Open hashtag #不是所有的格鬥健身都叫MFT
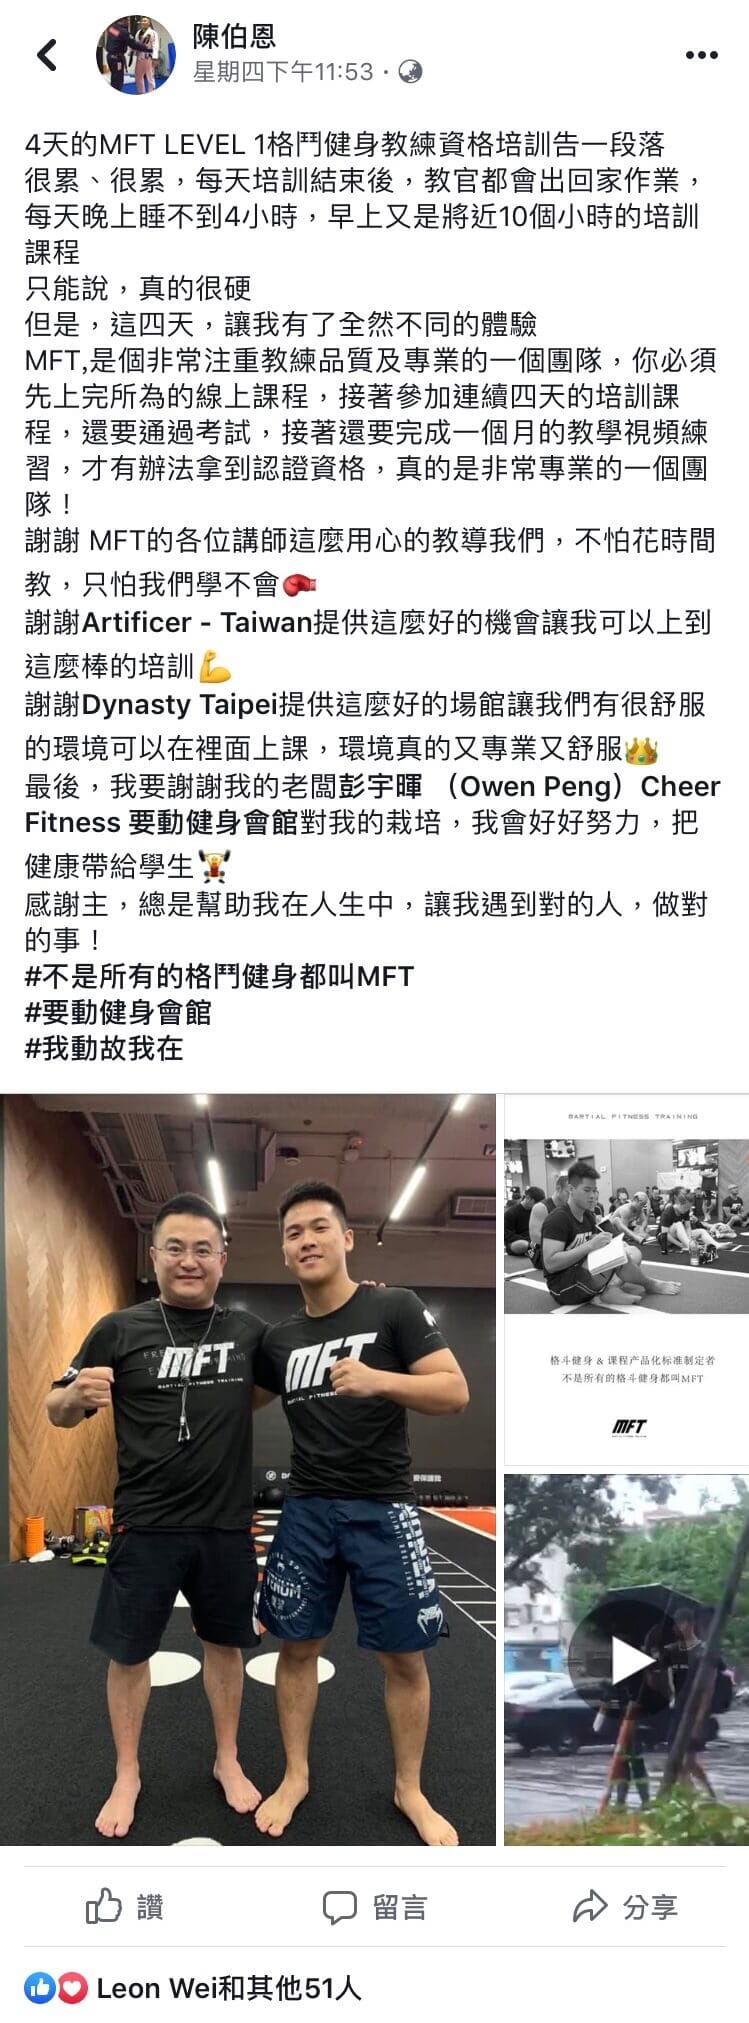 pos(219,976)
